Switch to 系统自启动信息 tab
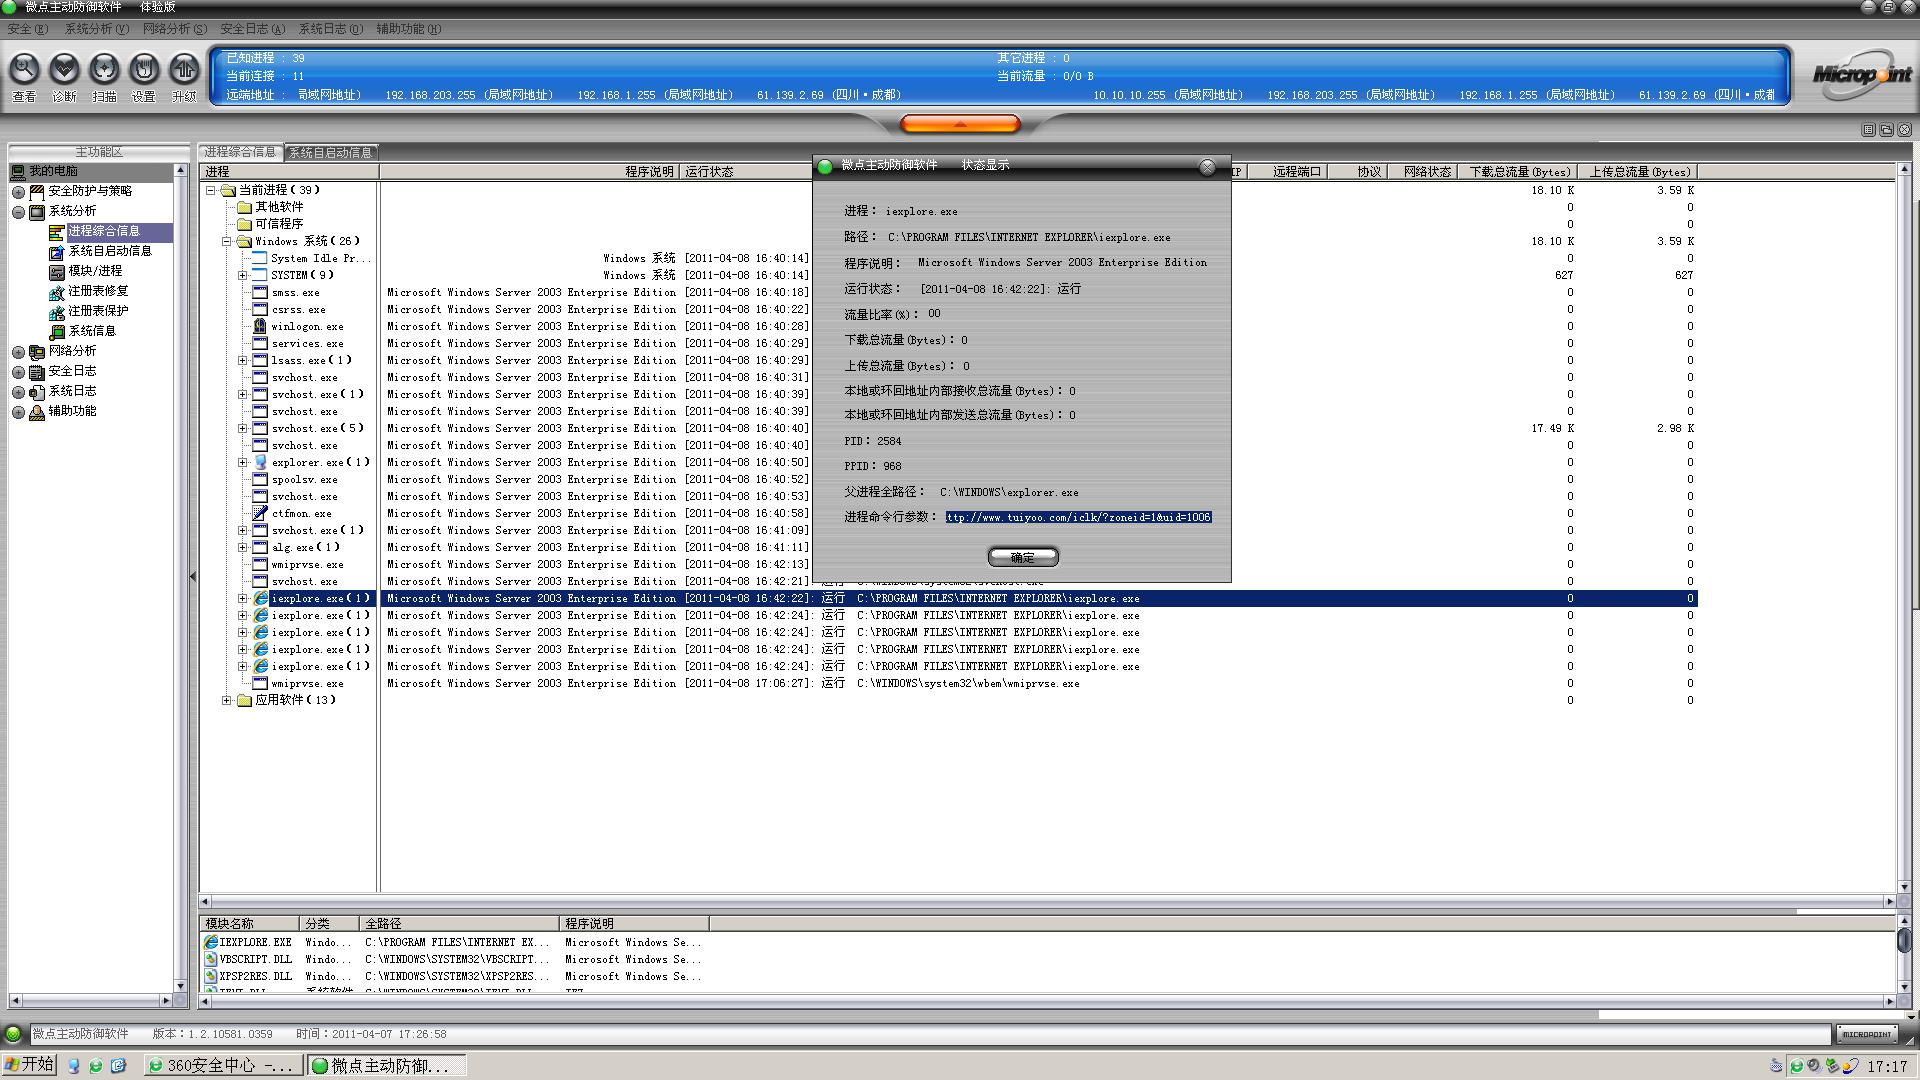Viewport: 1920px width, 1080px height. tap(330, 152)
